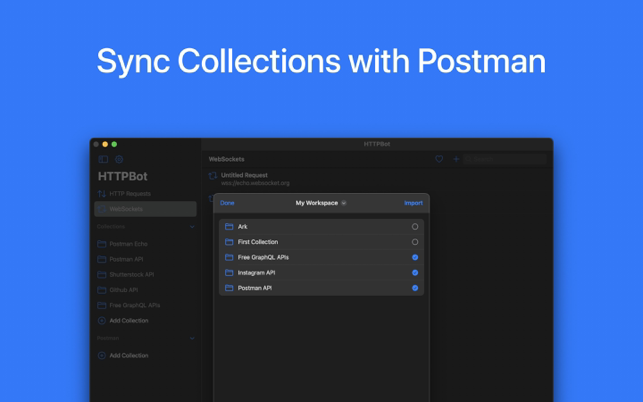Focus the Search field in toolbar
This screenshot has width=643, height=402.
tap(505, 159)
